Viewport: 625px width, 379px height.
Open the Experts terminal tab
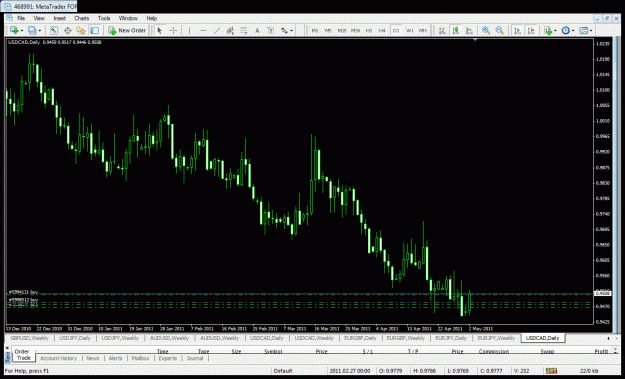click(167, 358)
